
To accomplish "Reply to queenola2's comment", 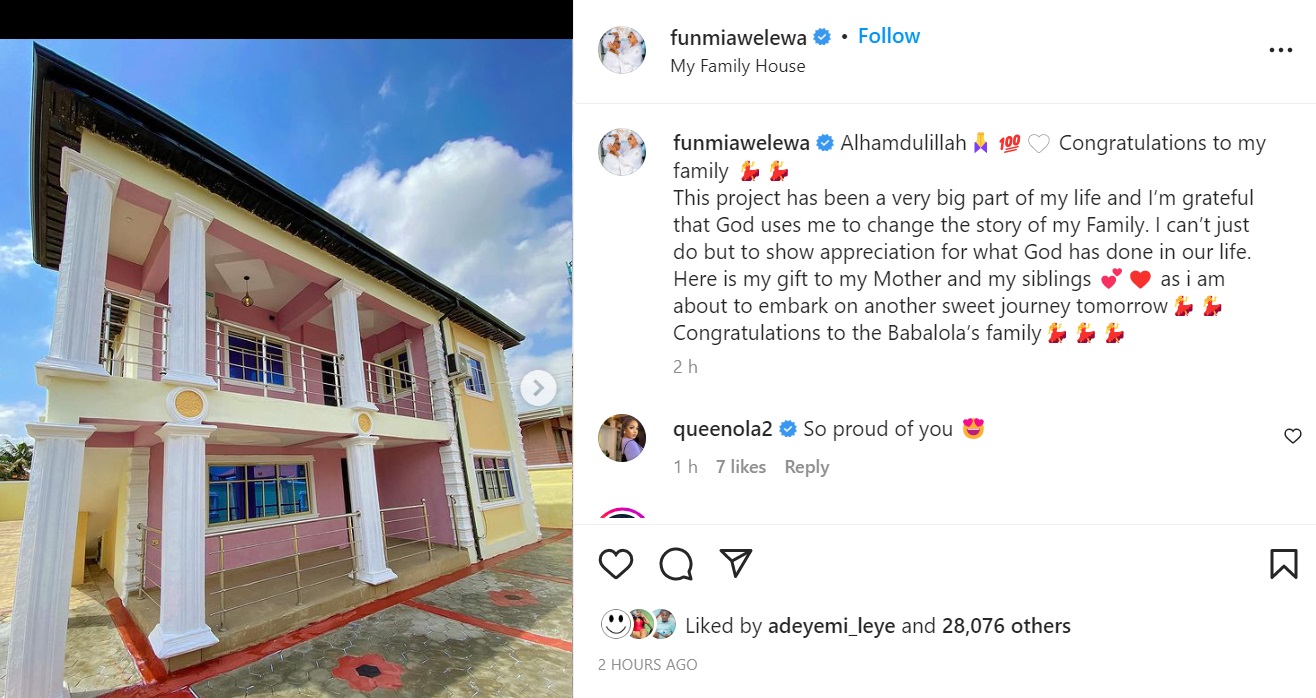I will (806, 467).
